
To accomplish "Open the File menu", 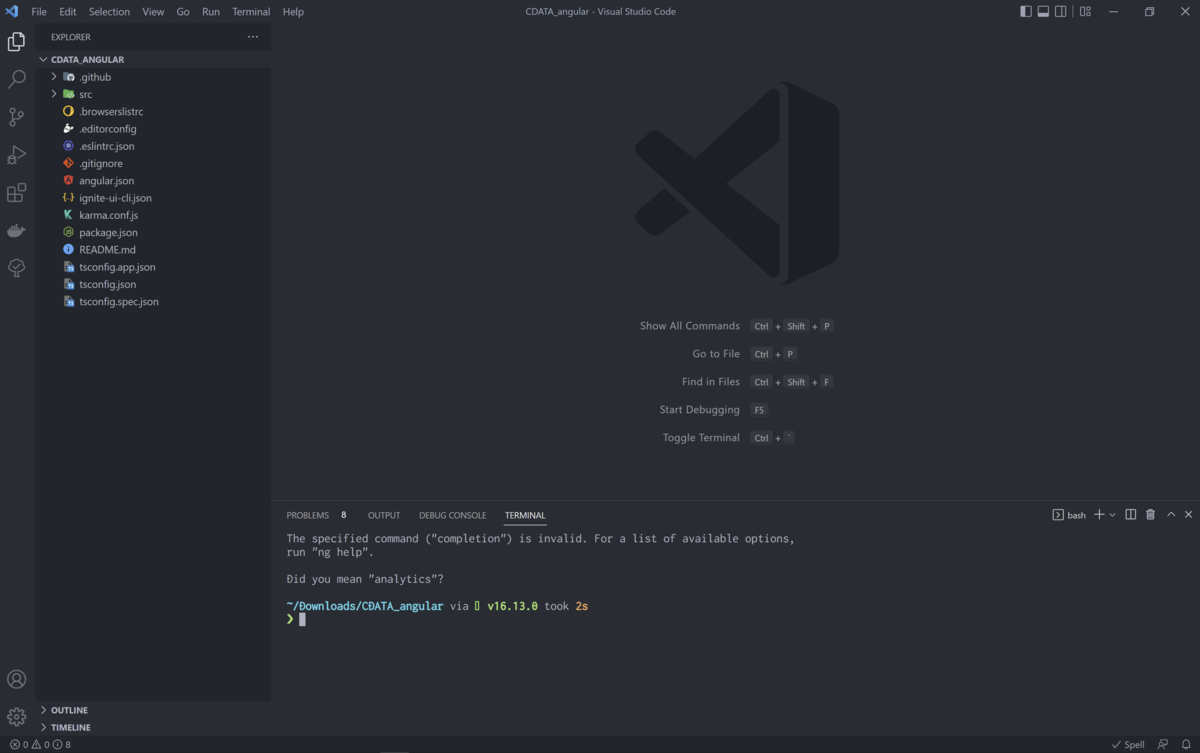I will click(39, 12).
